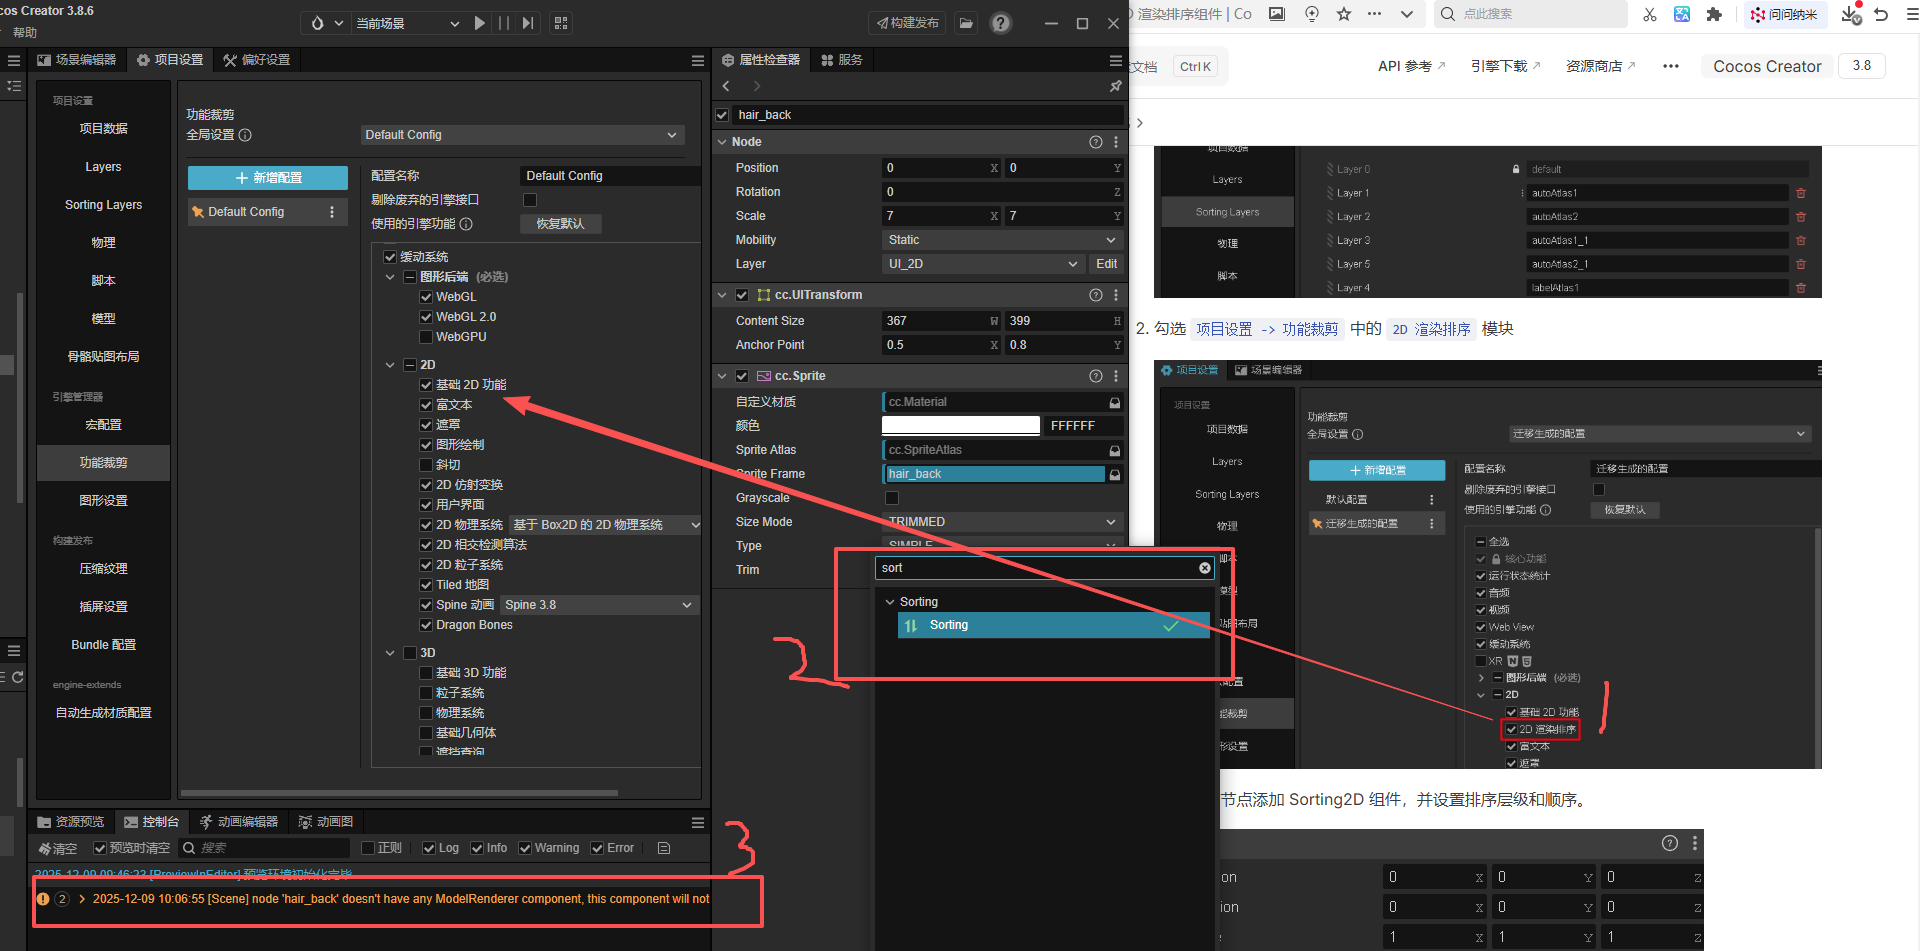The height and width of the screenshot is (951, 1920).
Task: Toggle the Dragon Bones checkbox
Action: pyautogui.click(x=426, y=625)
